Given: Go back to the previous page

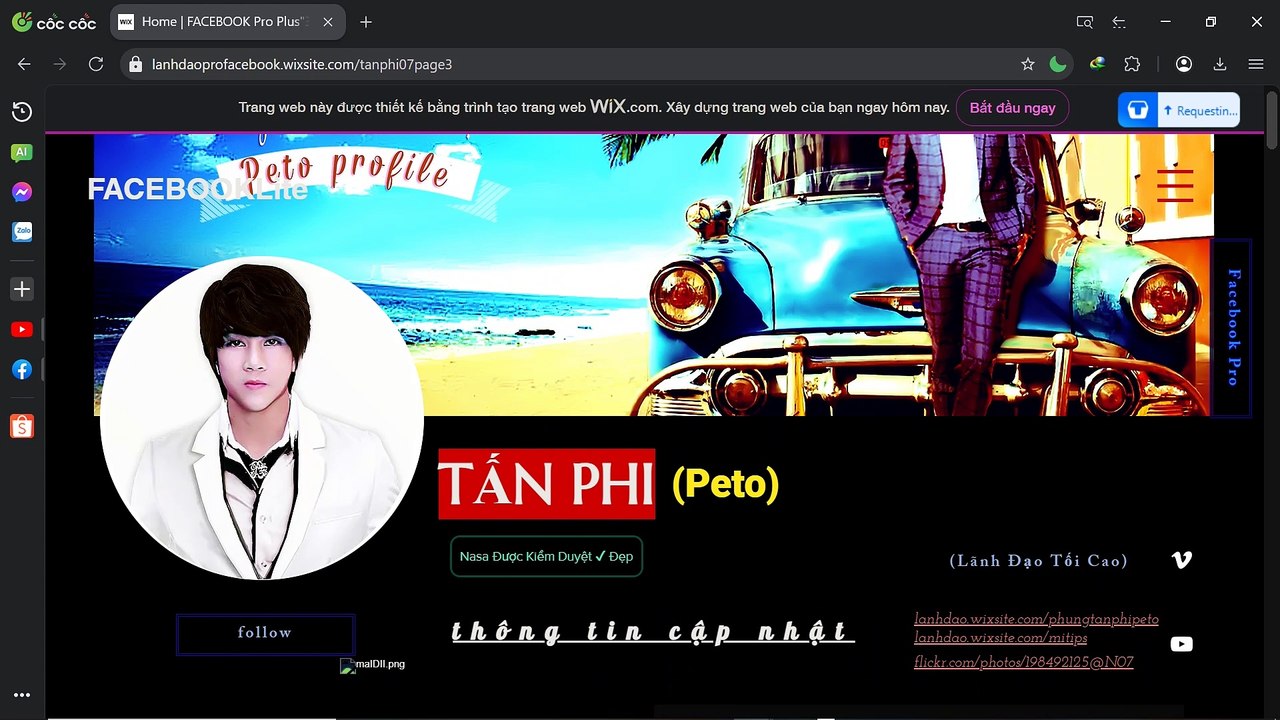Looking at the screenshot, I should pyautogui.click(x=24, y=64).
